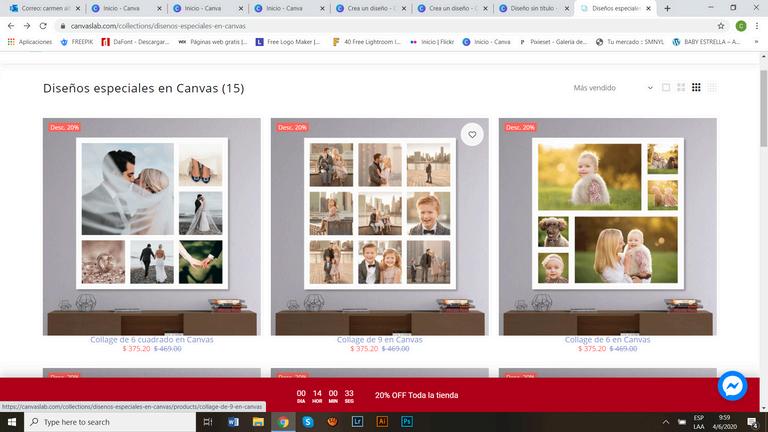Open the Más vendido sort dropdown
This screenshot has height=432, width=768.
point(613,88)
